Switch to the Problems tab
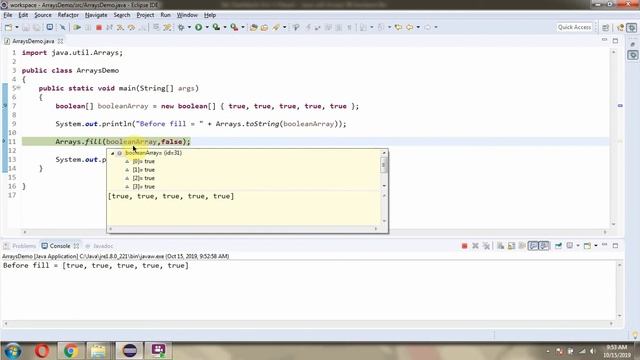 click(x=20, y=246)
